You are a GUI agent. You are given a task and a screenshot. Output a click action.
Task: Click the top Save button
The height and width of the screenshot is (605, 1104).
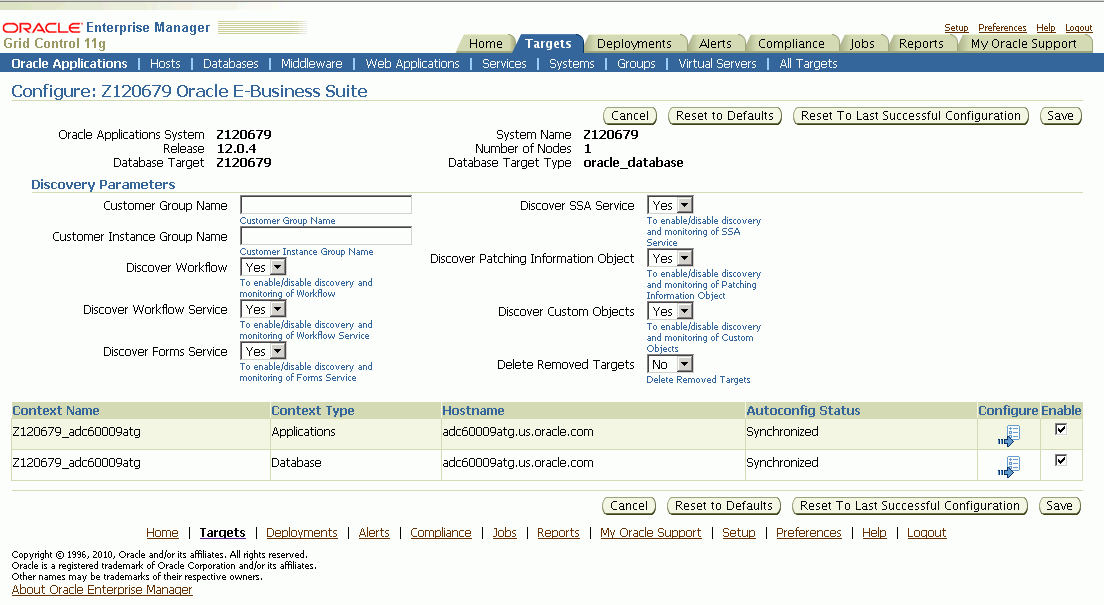tap(1060, 116)
